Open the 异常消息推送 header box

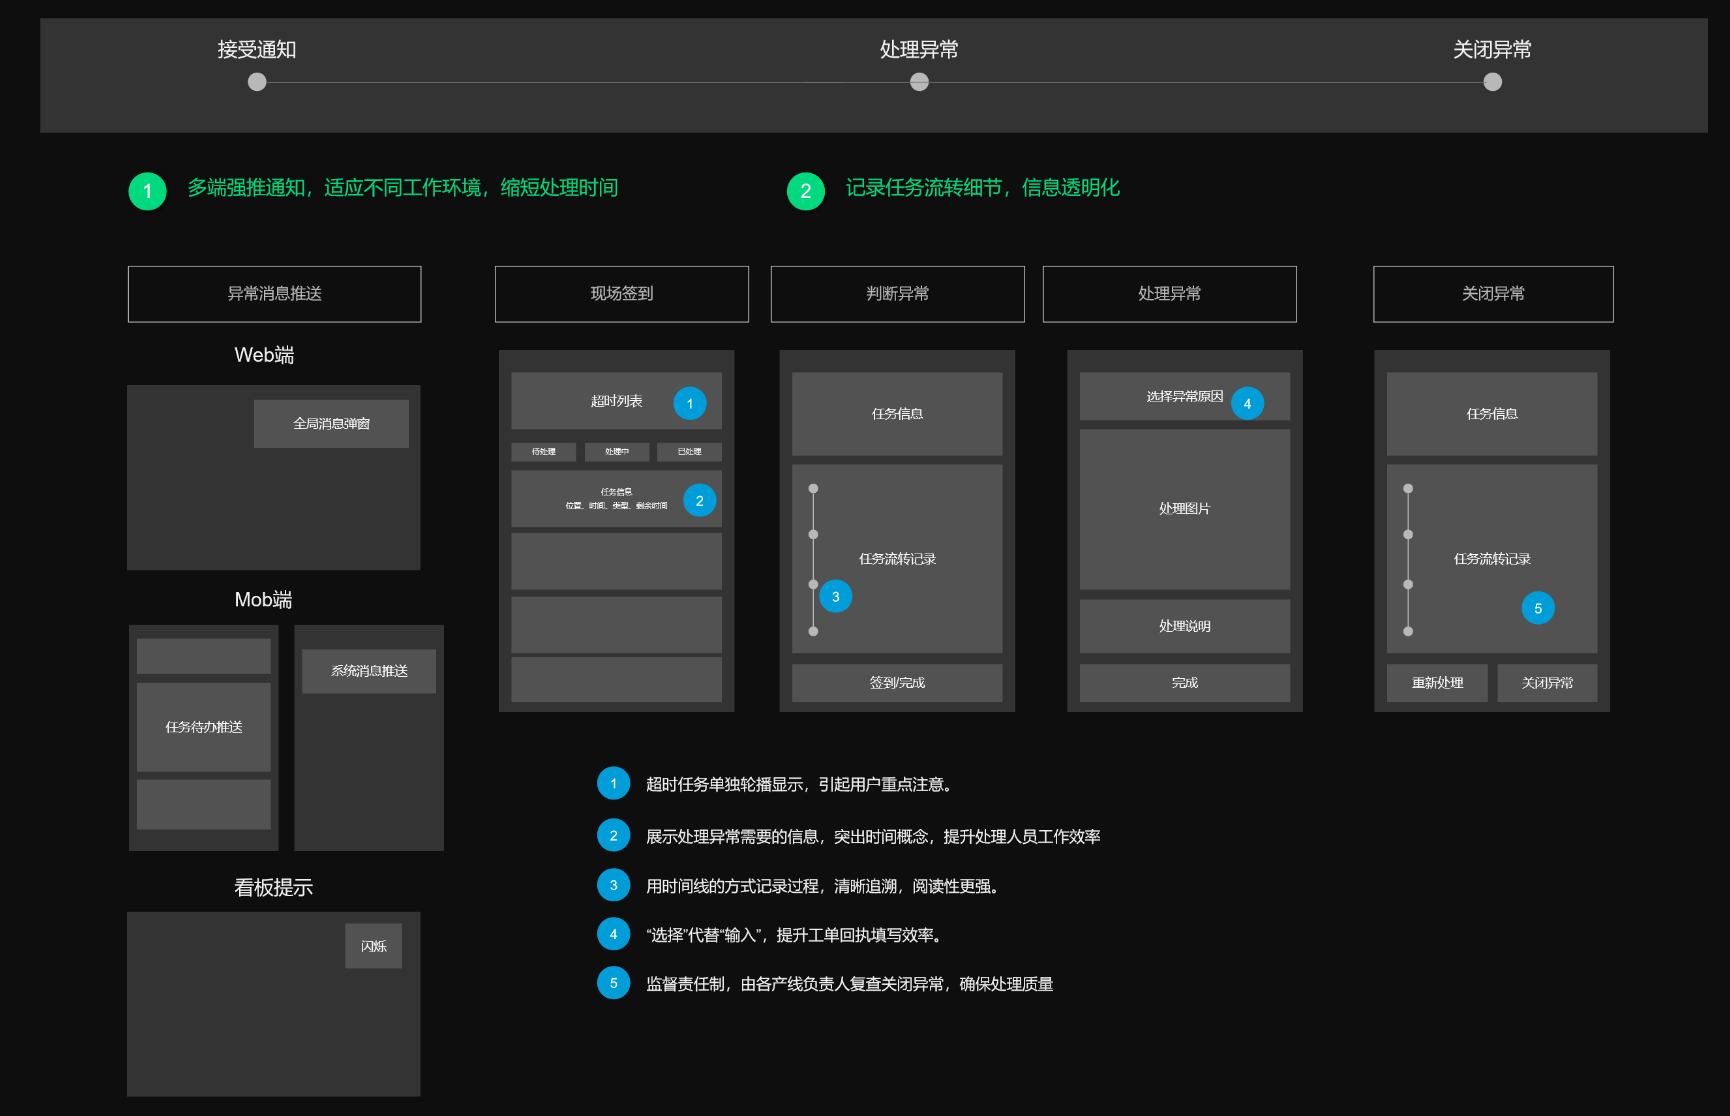pyautogui.click(x=275, y=294)
